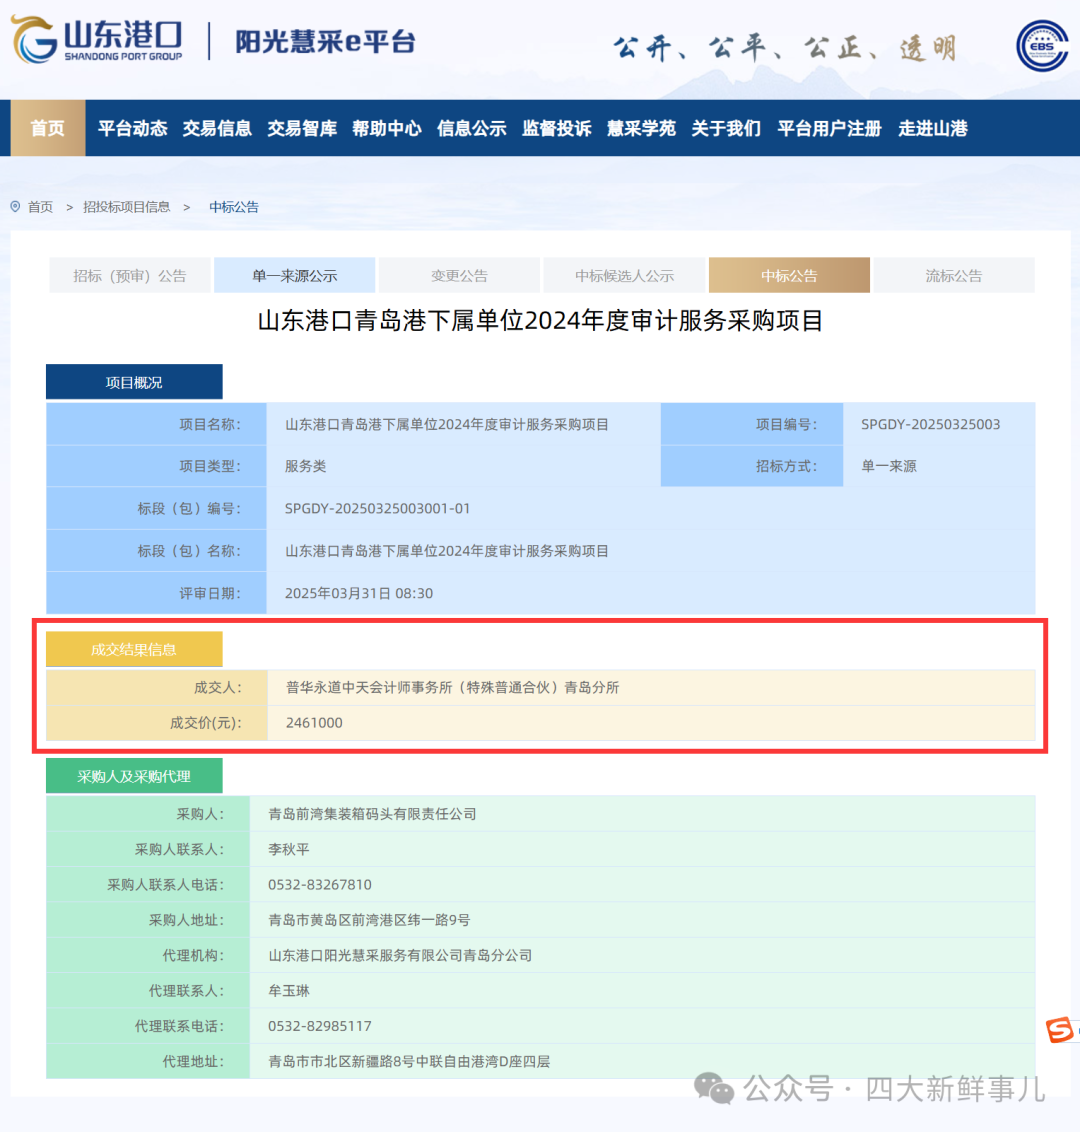Click the page title 山东港口青岛港下属单位2024年度审计服务采购项目

[540, 321]
